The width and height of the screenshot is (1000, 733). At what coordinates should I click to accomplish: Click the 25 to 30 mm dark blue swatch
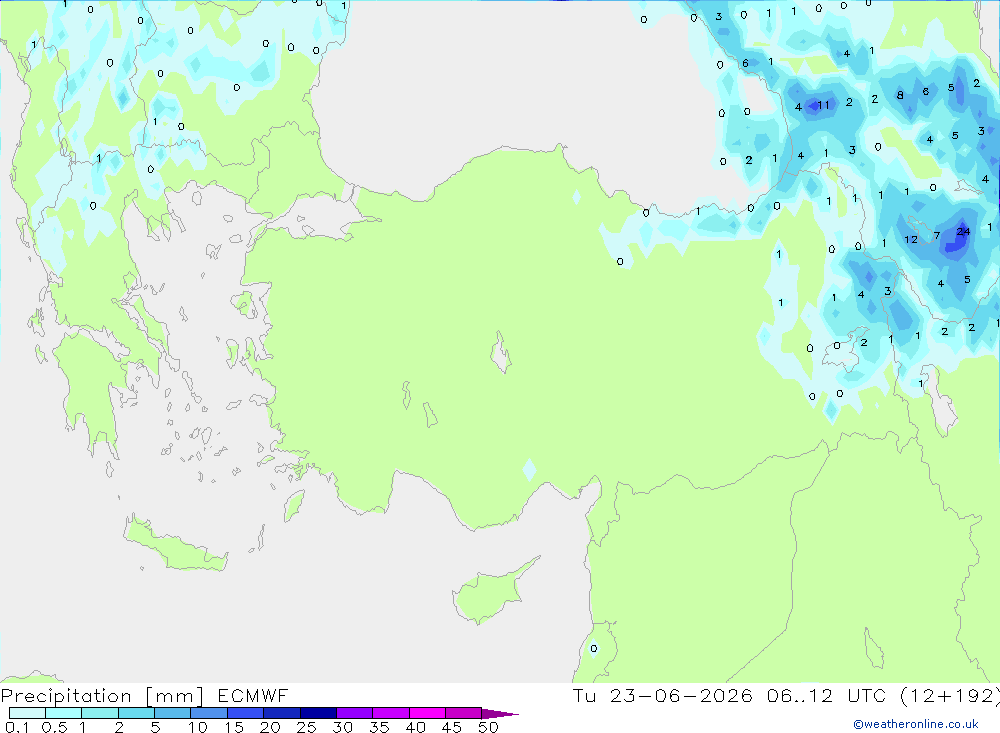(318, 713)
